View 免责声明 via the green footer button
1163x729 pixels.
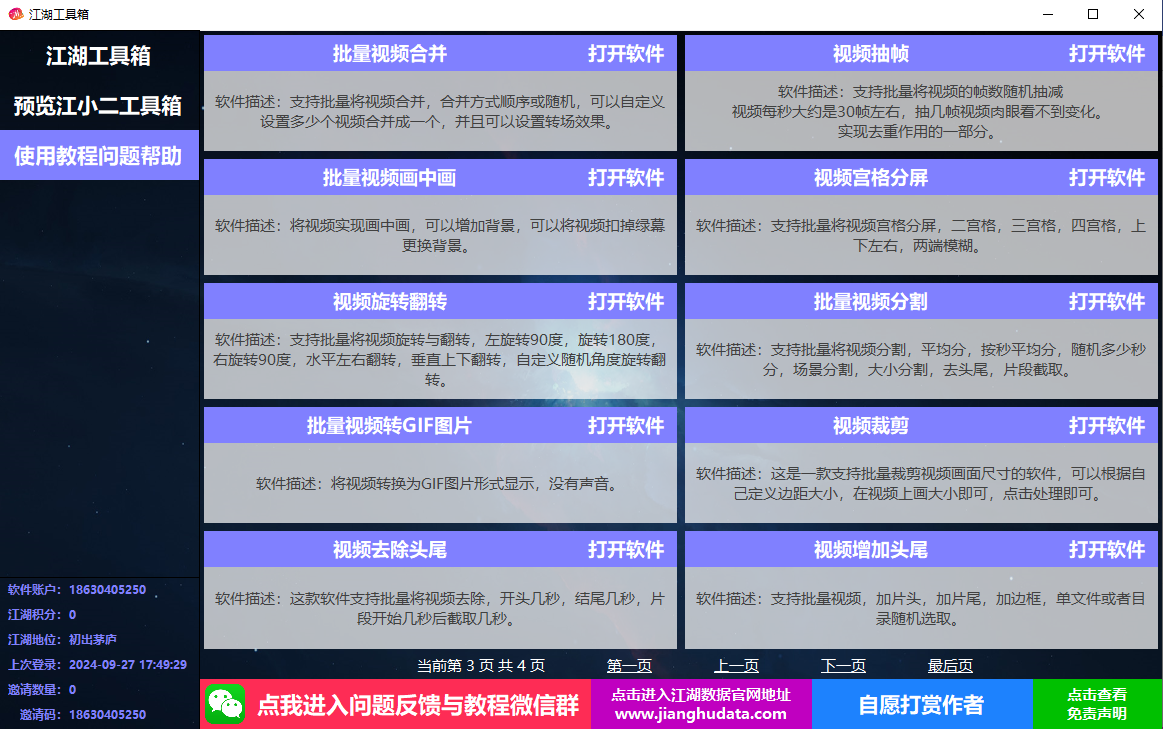click(x=1098, y=705)
